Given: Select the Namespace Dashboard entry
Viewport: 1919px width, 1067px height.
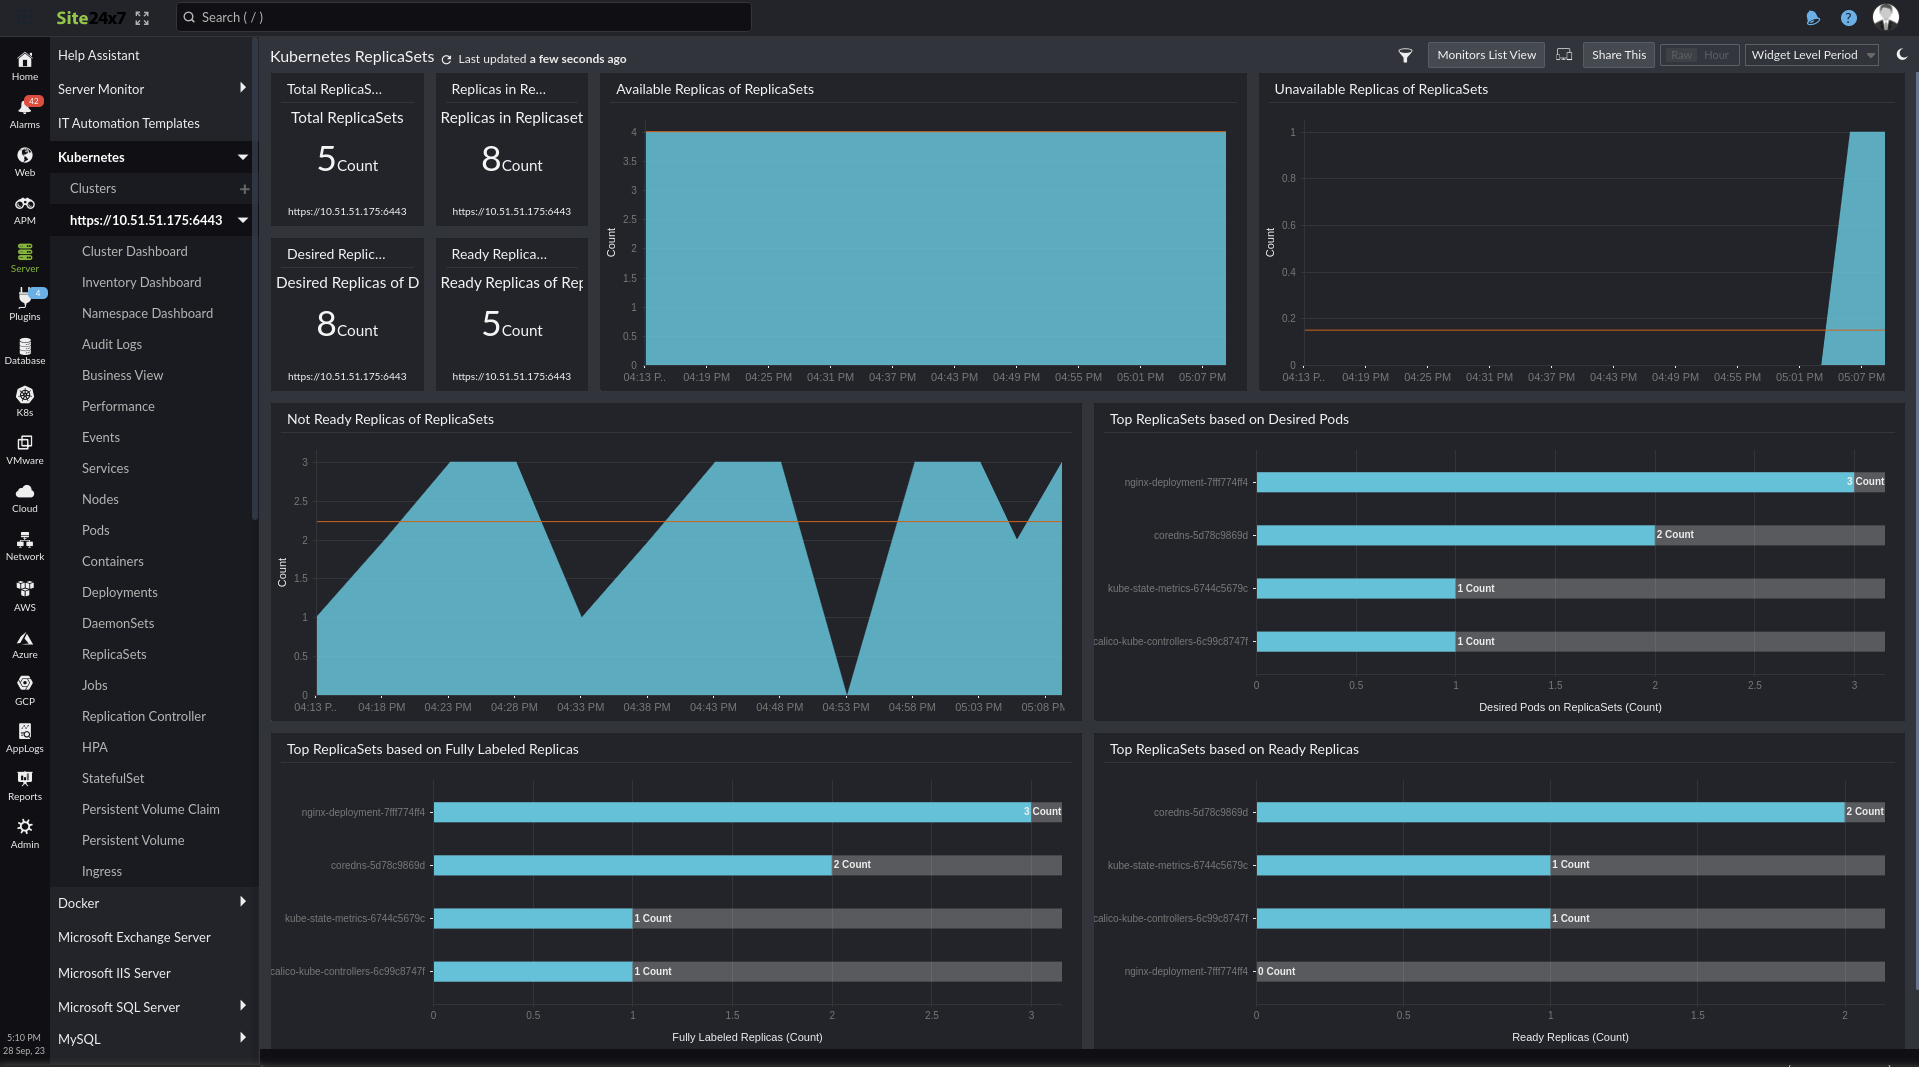Looking at the screenshot, I should tap(147, 313).
